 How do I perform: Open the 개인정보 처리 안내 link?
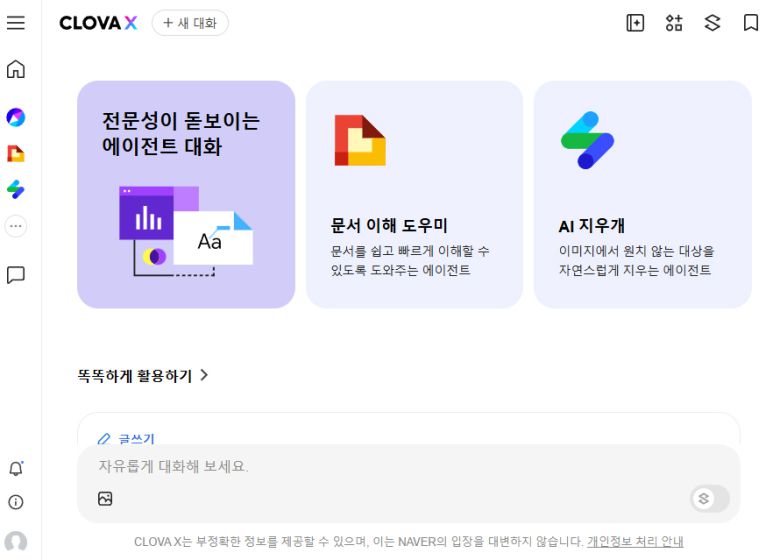tap(635, 541)
